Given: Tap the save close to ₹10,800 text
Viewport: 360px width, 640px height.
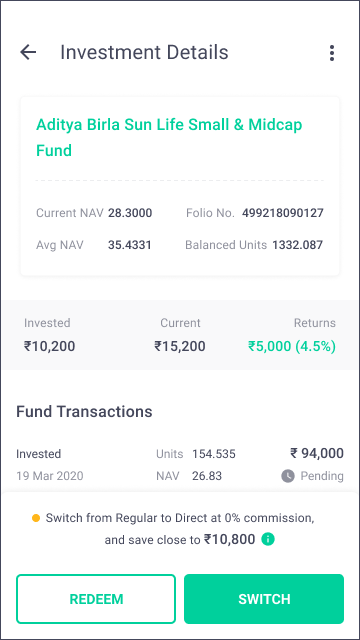Looking at the screenshot, I should tap(180, 540).
